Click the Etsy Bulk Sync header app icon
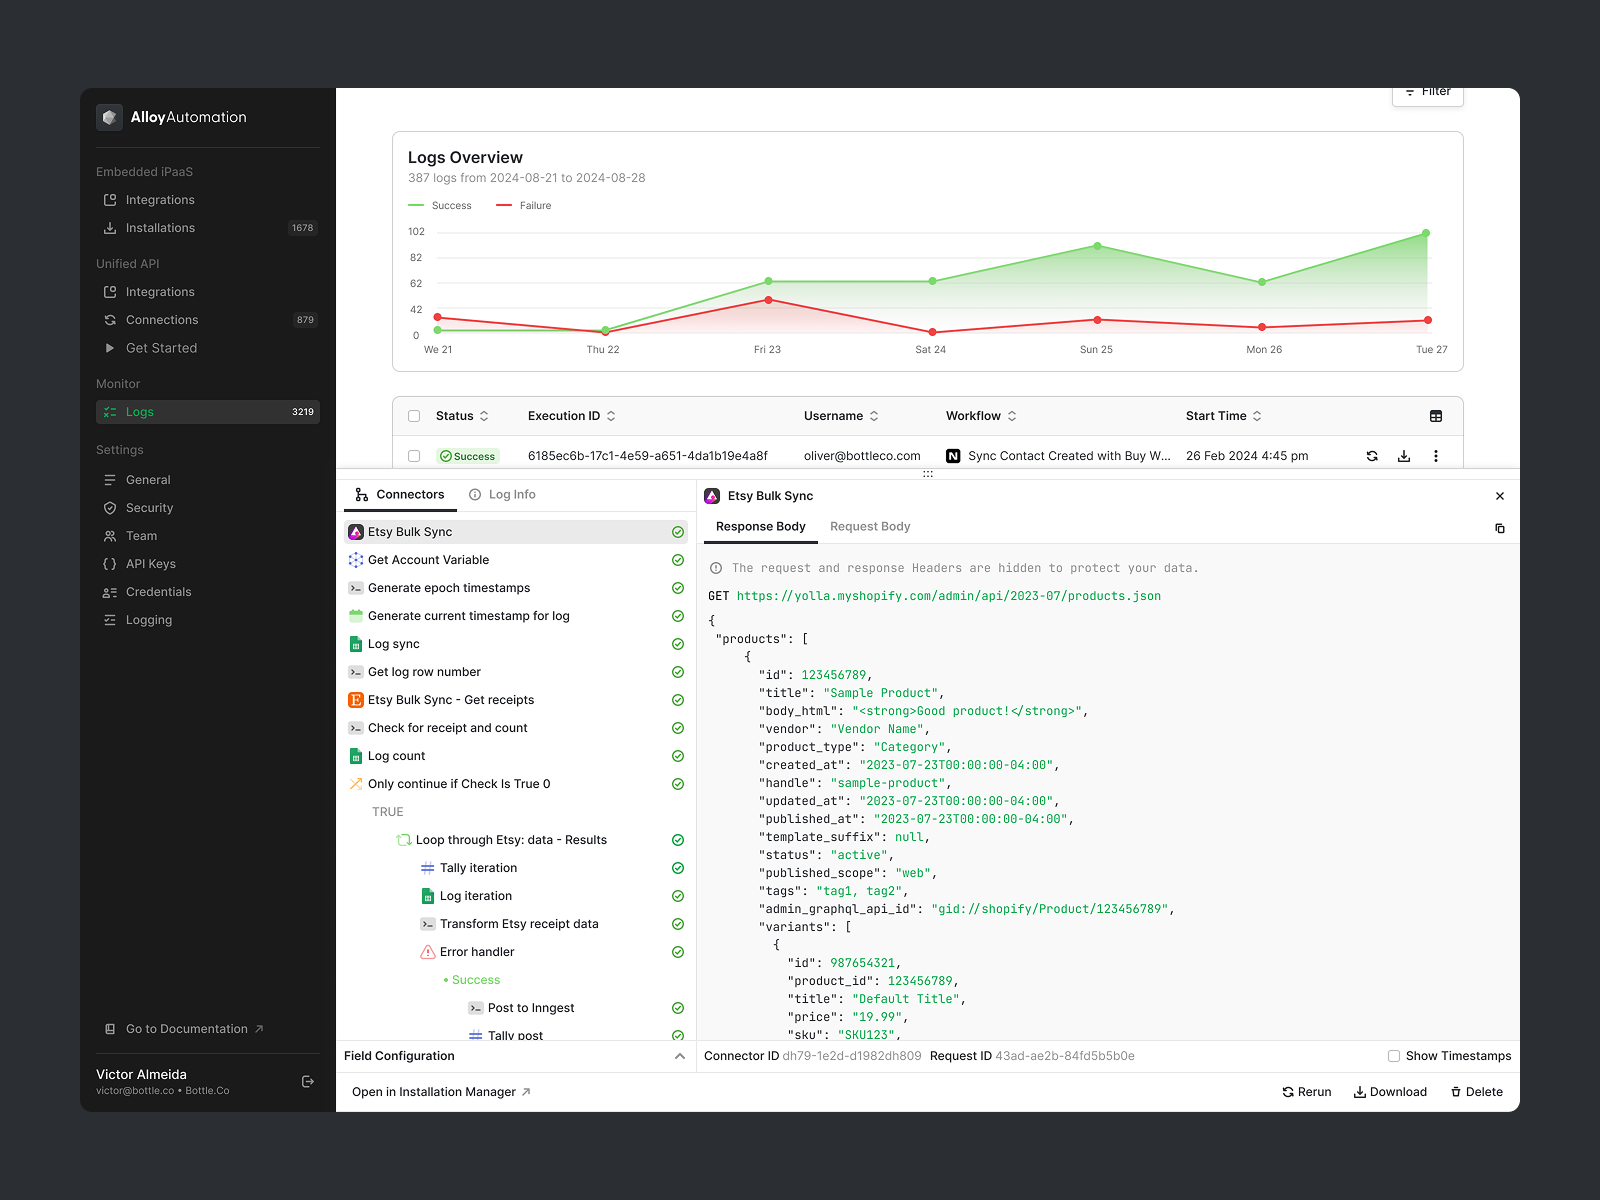Screen dimensions: 1600x1200 (712, 496)
